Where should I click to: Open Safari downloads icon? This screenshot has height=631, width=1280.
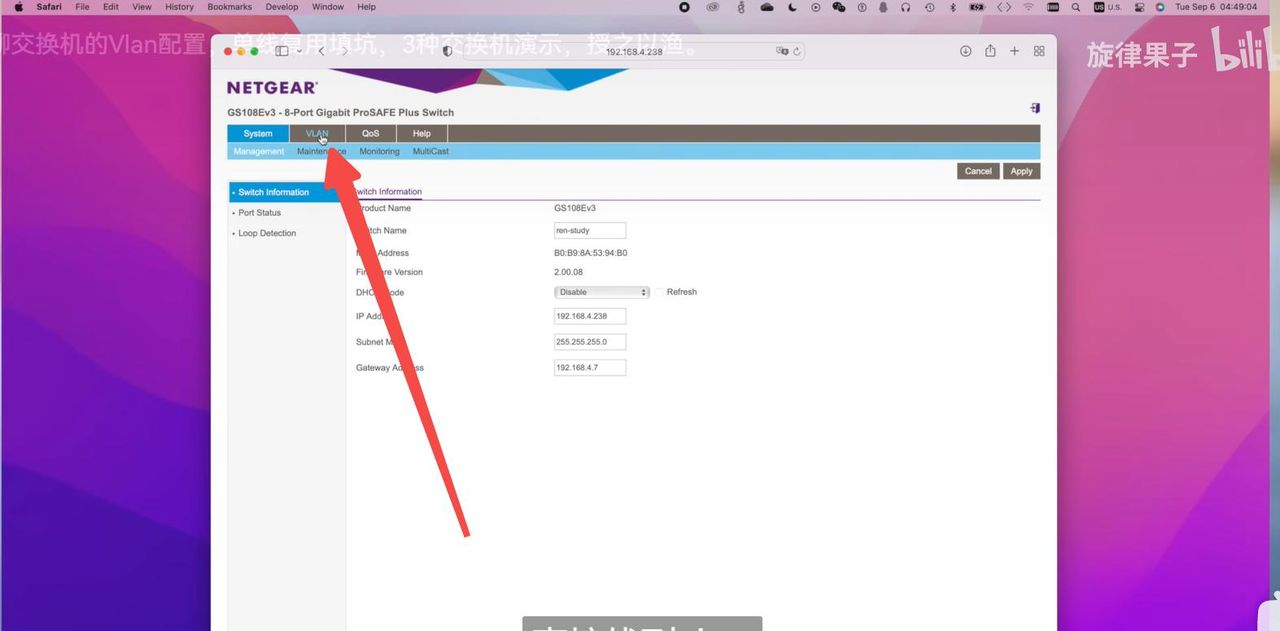[x=965, y=51]
